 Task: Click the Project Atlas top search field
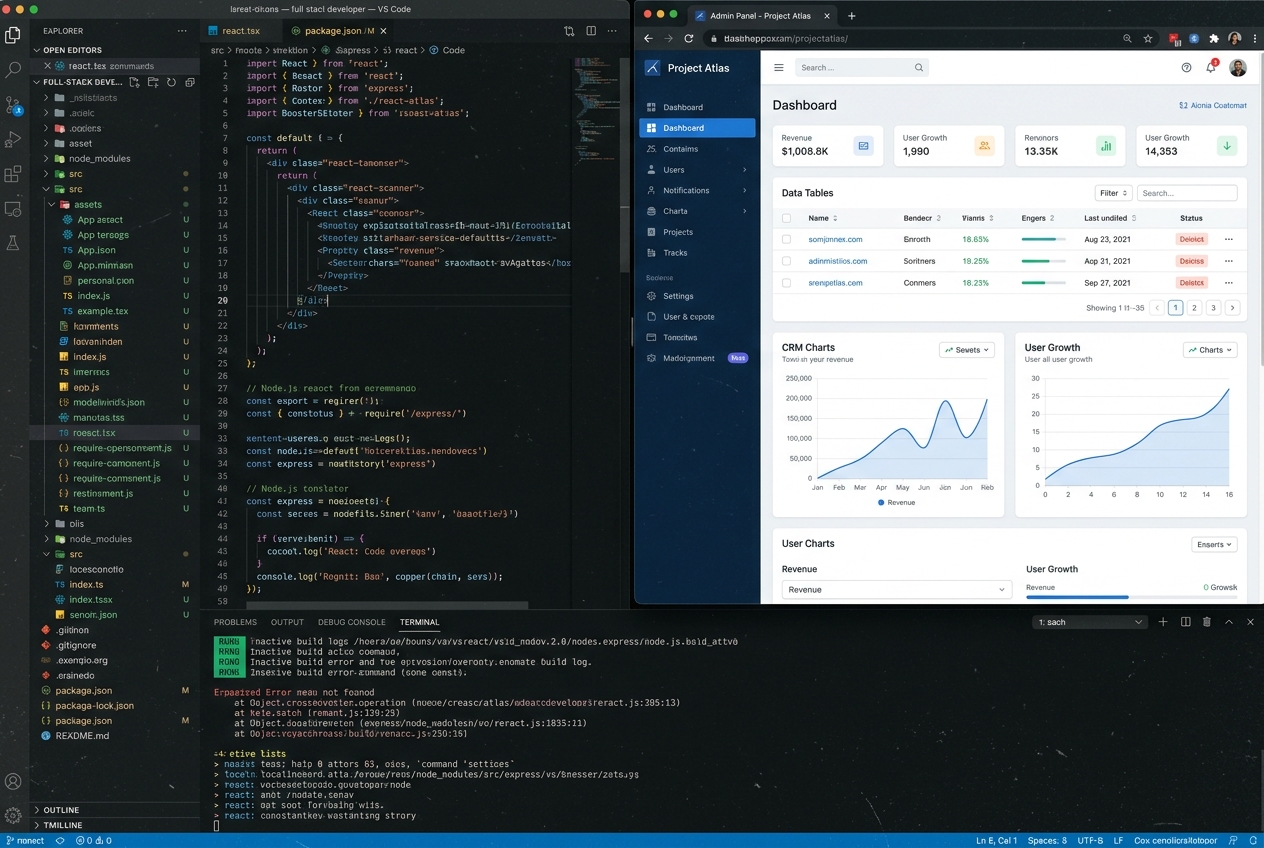pyautogui.click(x=862, y=68)
